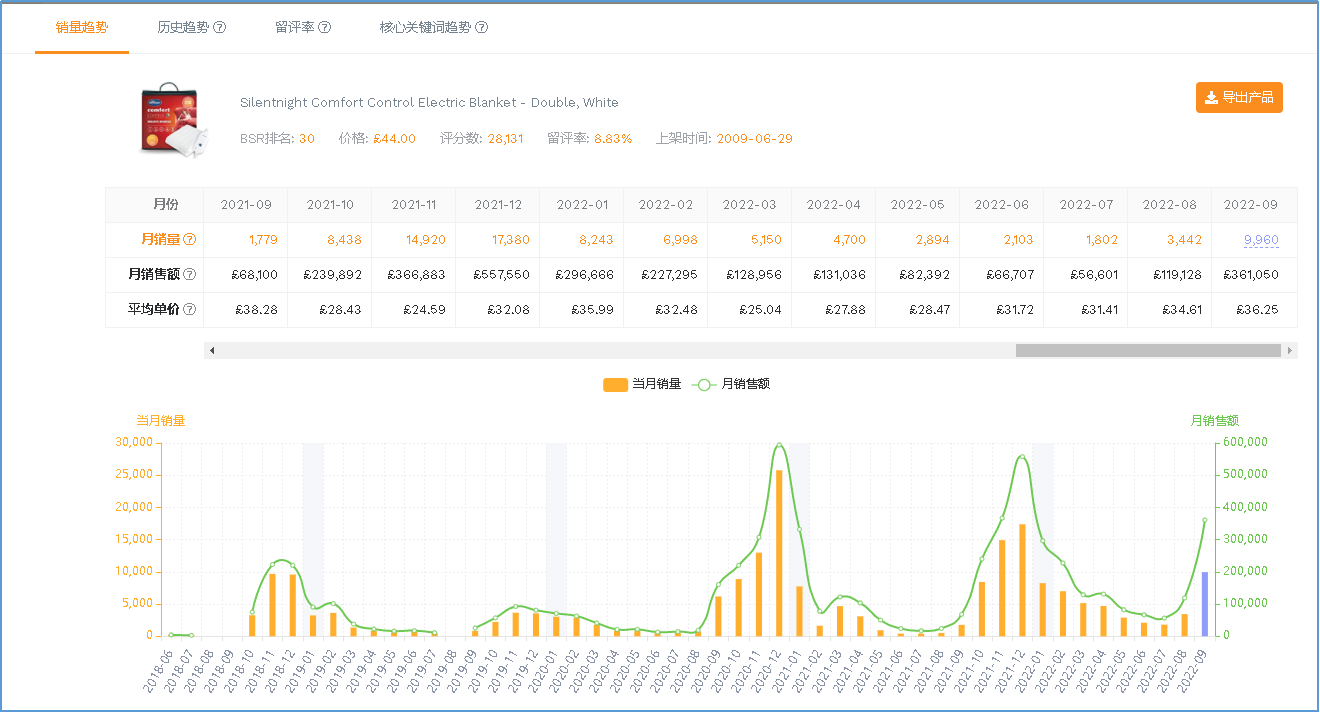
Task: Click the 9,960 monthly sales value link
Action: click(1260, 240)
